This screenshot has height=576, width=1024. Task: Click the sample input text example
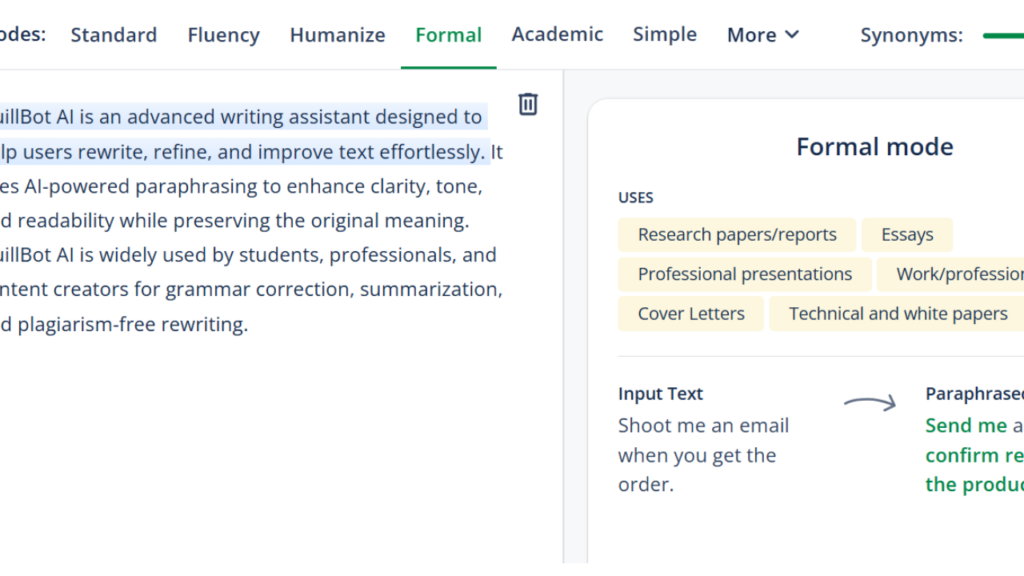(x=703, y=455)
